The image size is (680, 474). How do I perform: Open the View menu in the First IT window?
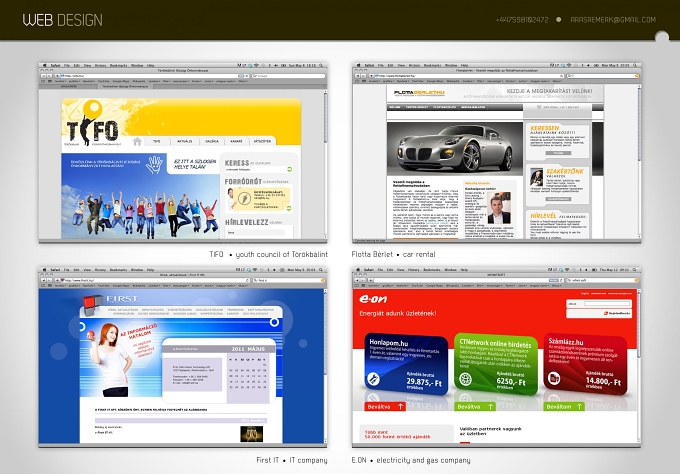click(87, 270)
